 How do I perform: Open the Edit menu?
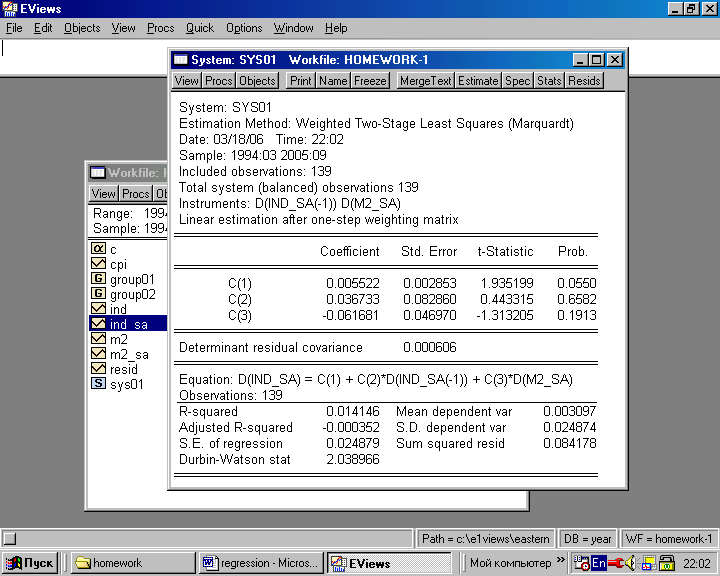tap(43, 28)
